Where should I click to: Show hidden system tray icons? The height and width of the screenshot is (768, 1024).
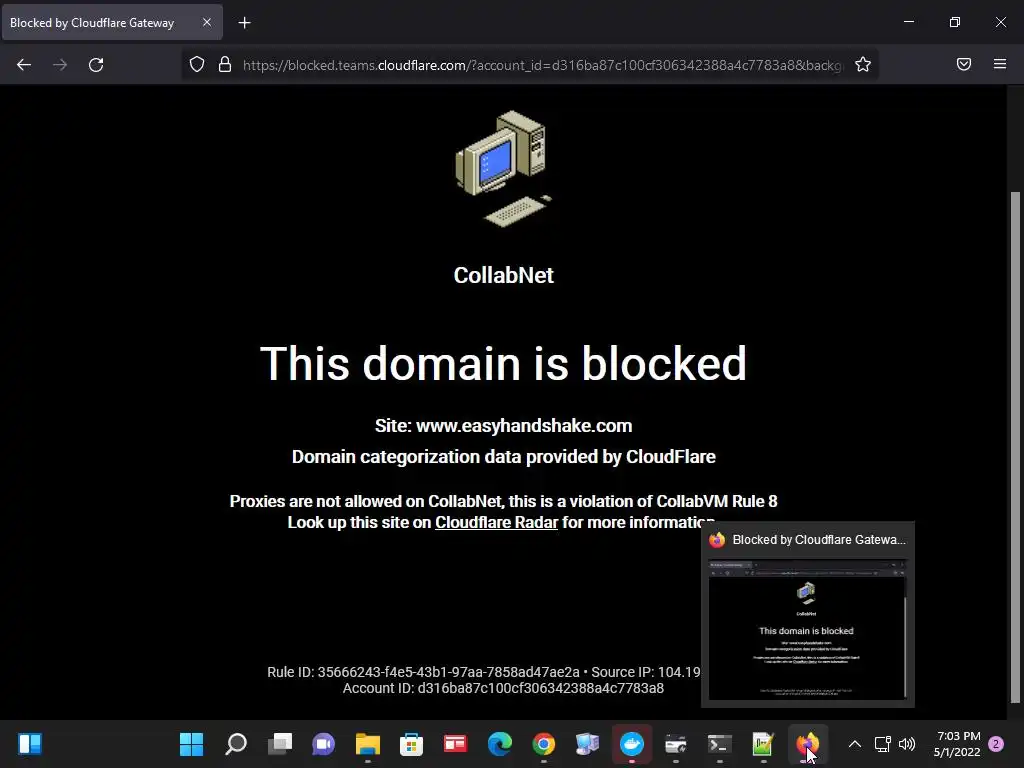(854, 744)
